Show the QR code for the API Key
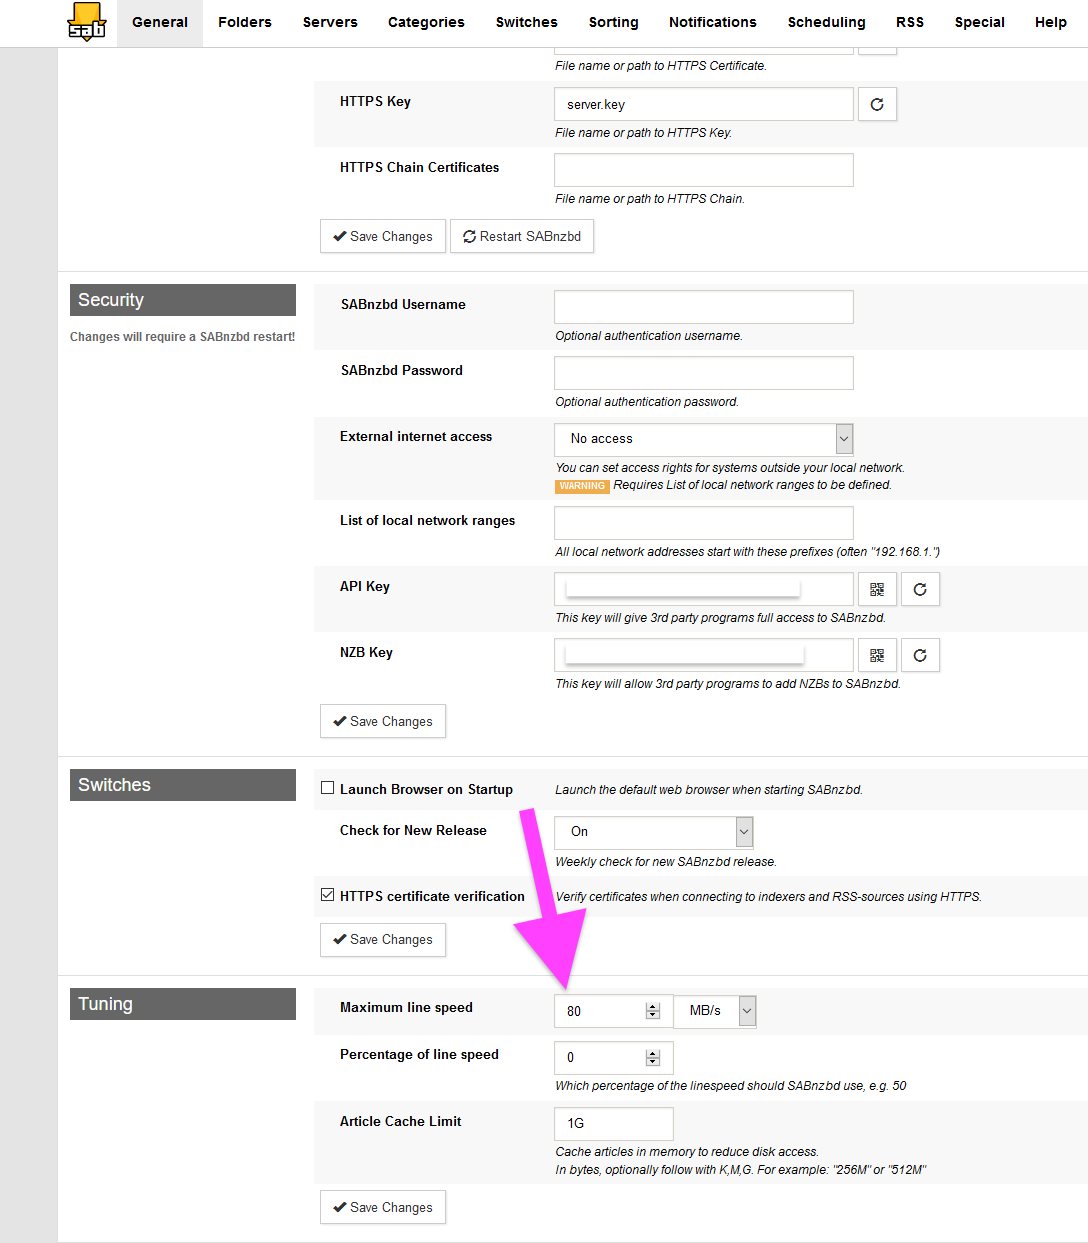This screenshot has height=1243, width=1088. 877,589
